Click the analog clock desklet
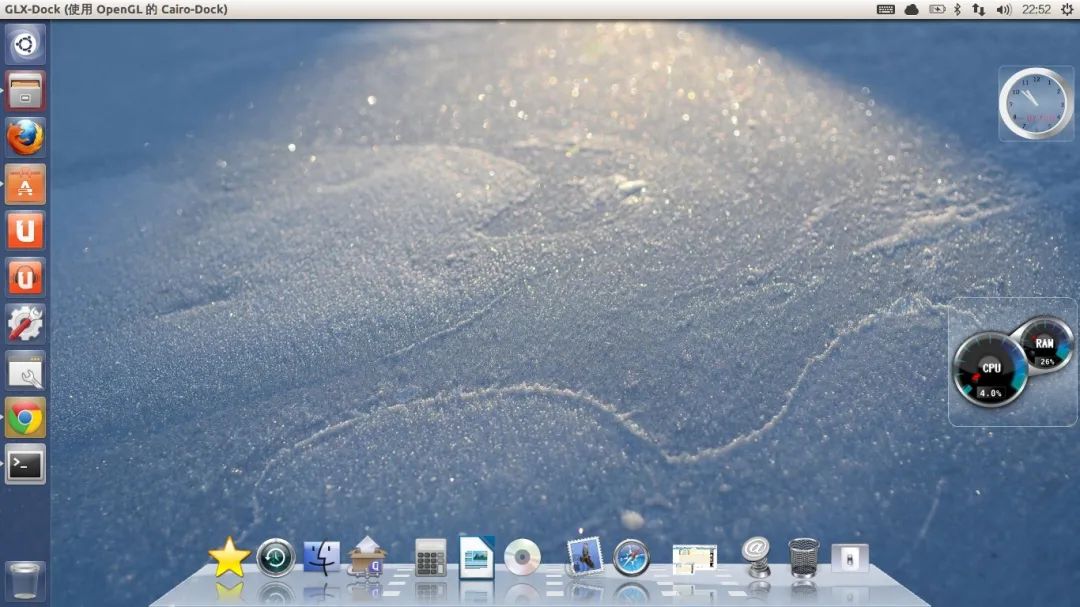Image resolution: width=1080 pixels, height=607 pixels. (x=1035, y=103)
